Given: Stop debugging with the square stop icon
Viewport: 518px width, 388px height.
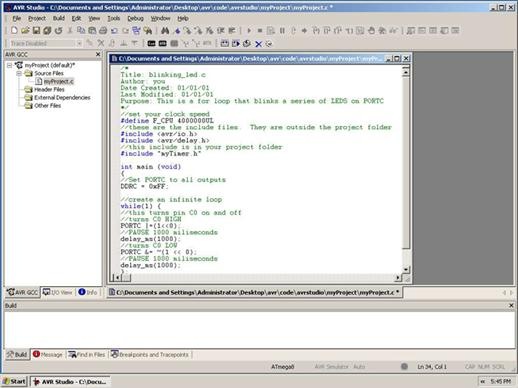Looking at the screenshot, I should click(x=260, y=30).
